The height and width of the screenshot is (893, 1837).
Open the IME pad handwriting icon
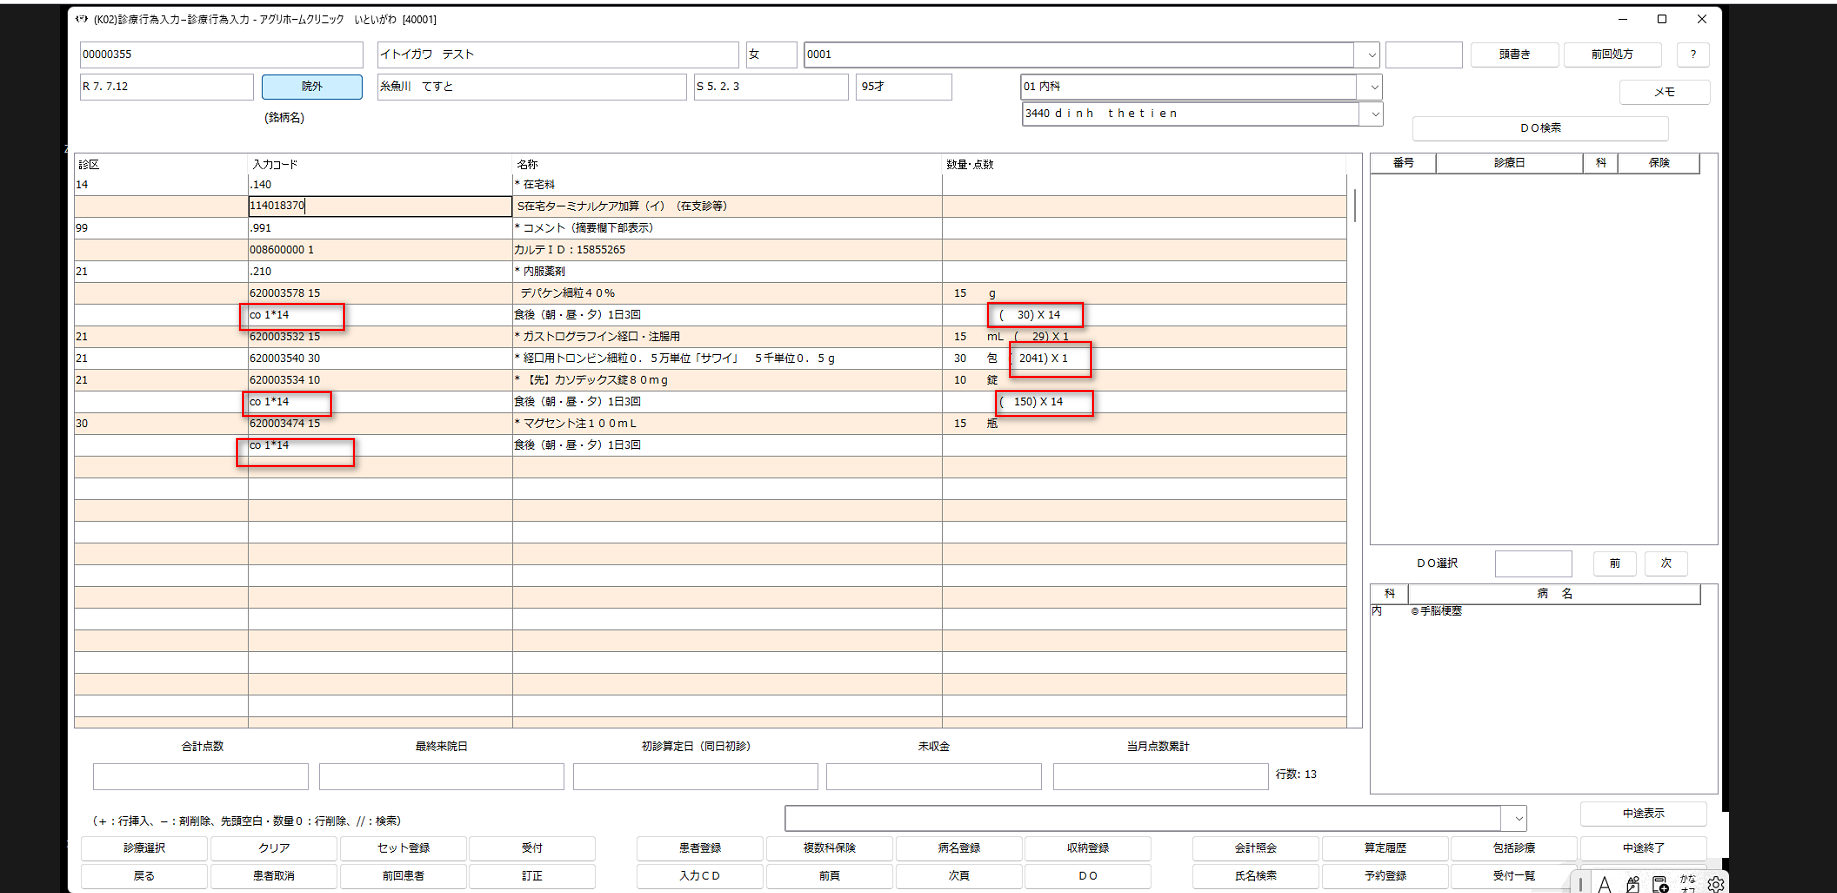click(1632, 884)
